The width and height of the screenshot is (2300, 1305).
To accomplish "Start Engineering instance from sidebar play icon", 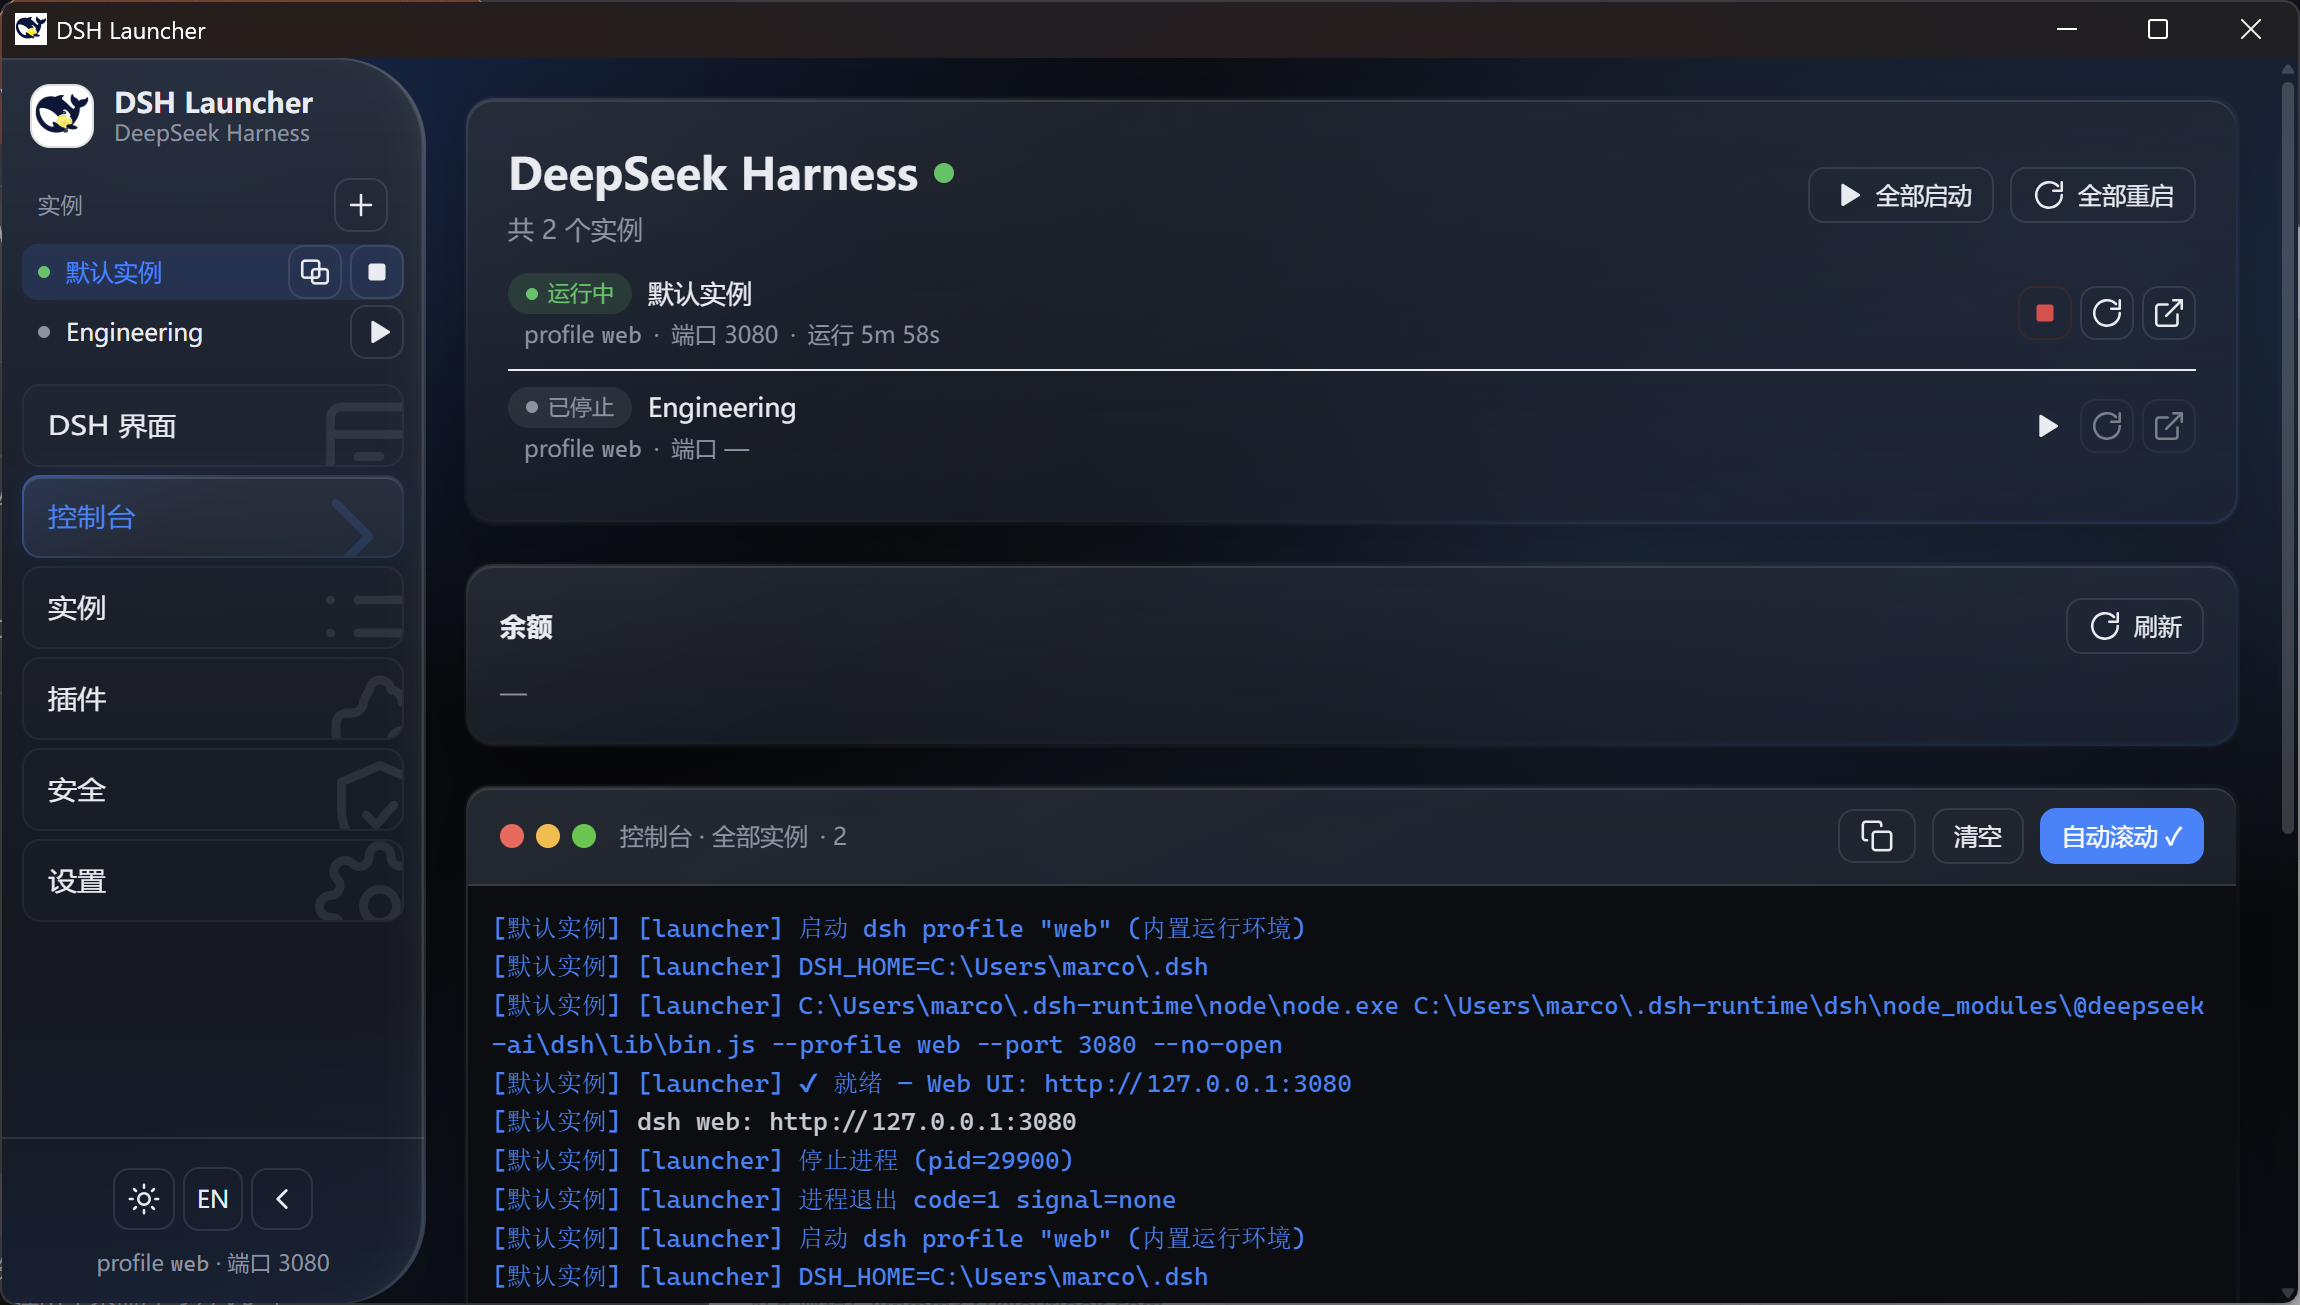I will click(x=377, y=332).
